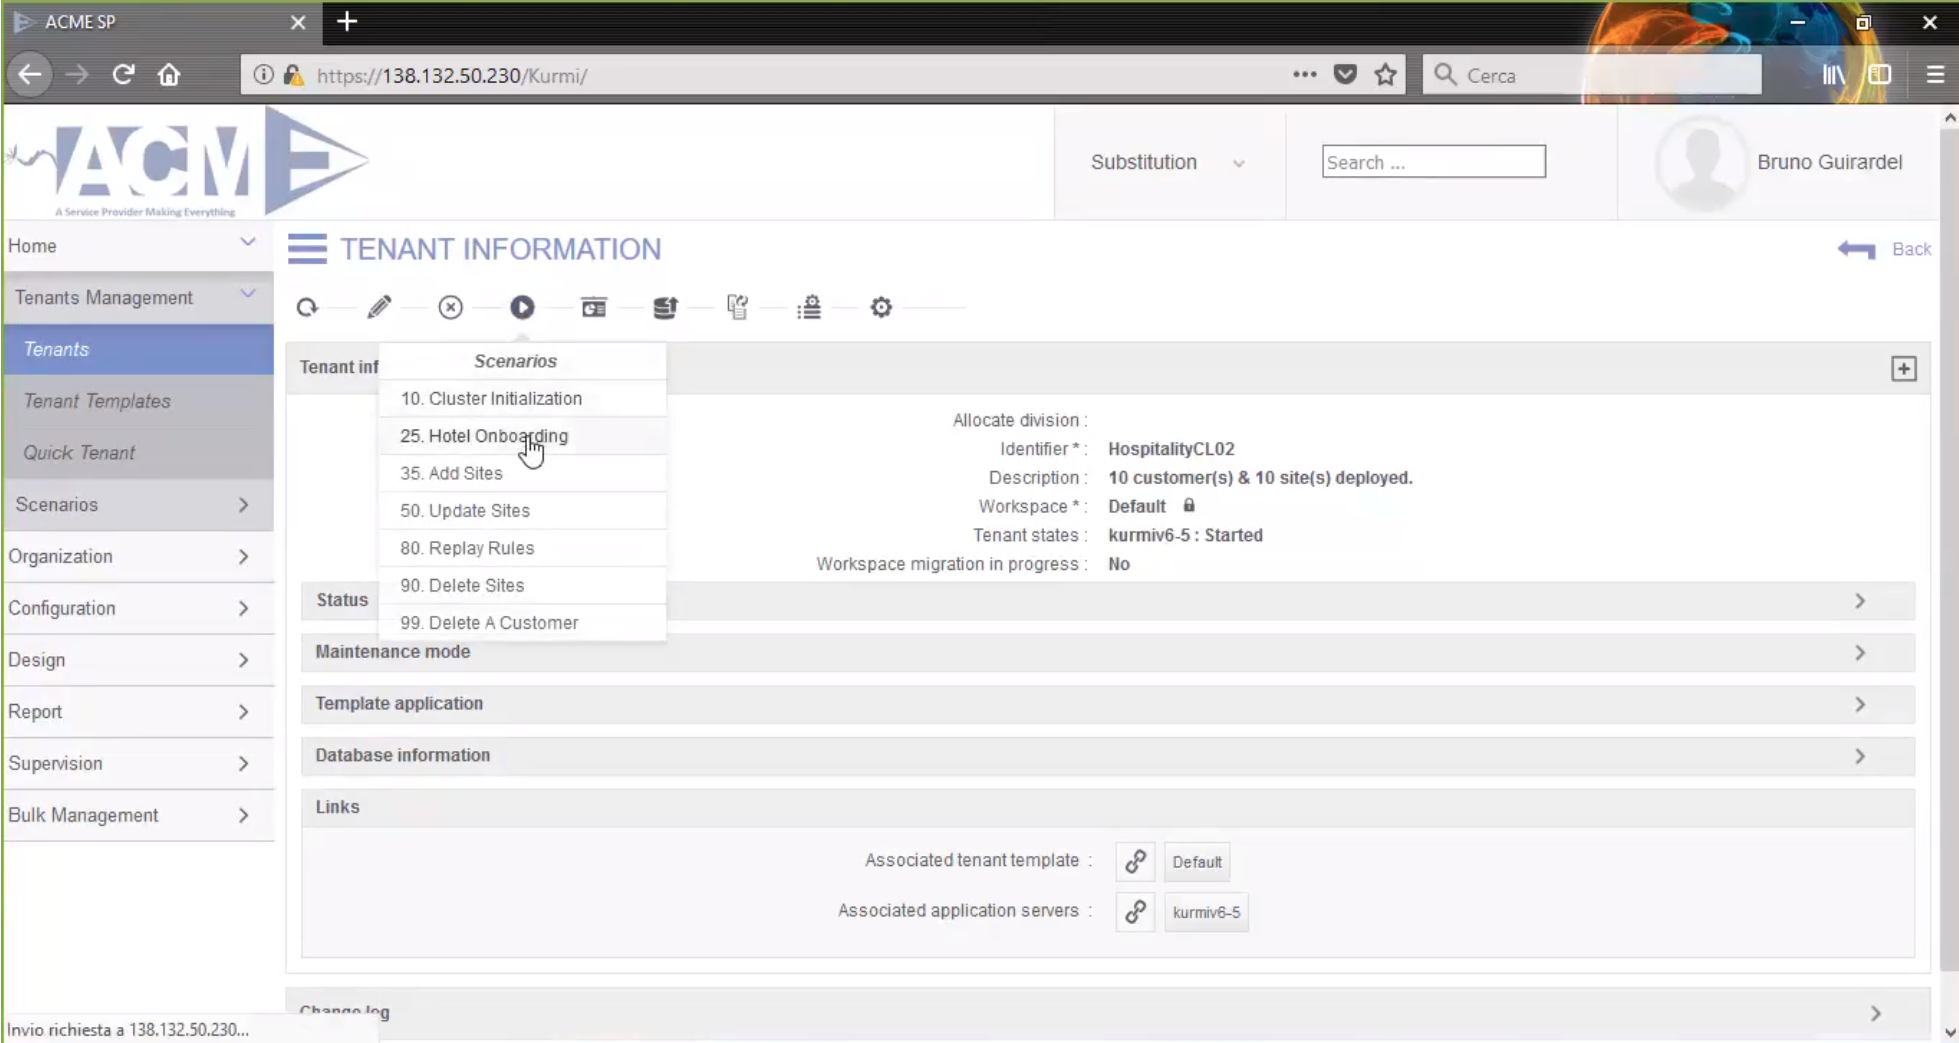The height and width of the screenshot is (1043, 1959).
Task: Expand the Tenant information panel plus button
Action: coord(1903,369)
